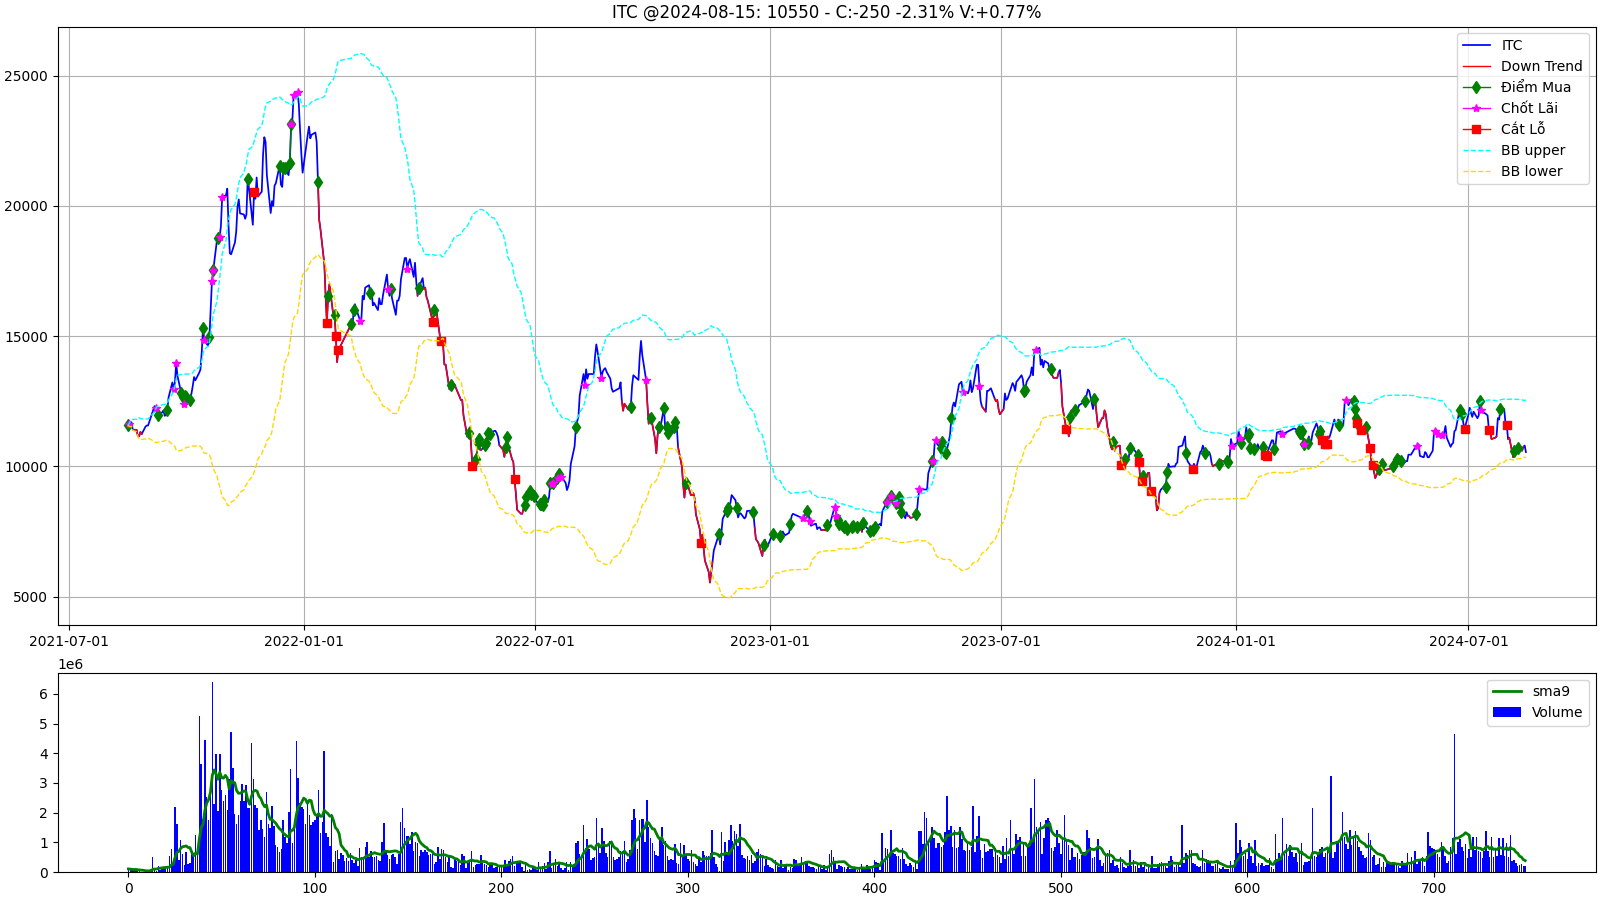Select the Điểm Mua legend label

1535,87
